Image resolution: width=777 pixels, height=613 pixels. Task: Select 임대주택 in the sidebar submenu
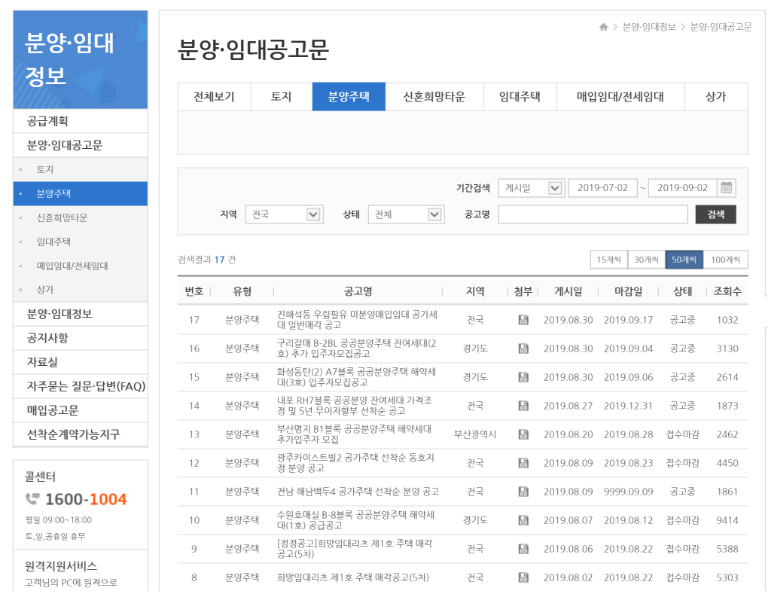[80, 242]
